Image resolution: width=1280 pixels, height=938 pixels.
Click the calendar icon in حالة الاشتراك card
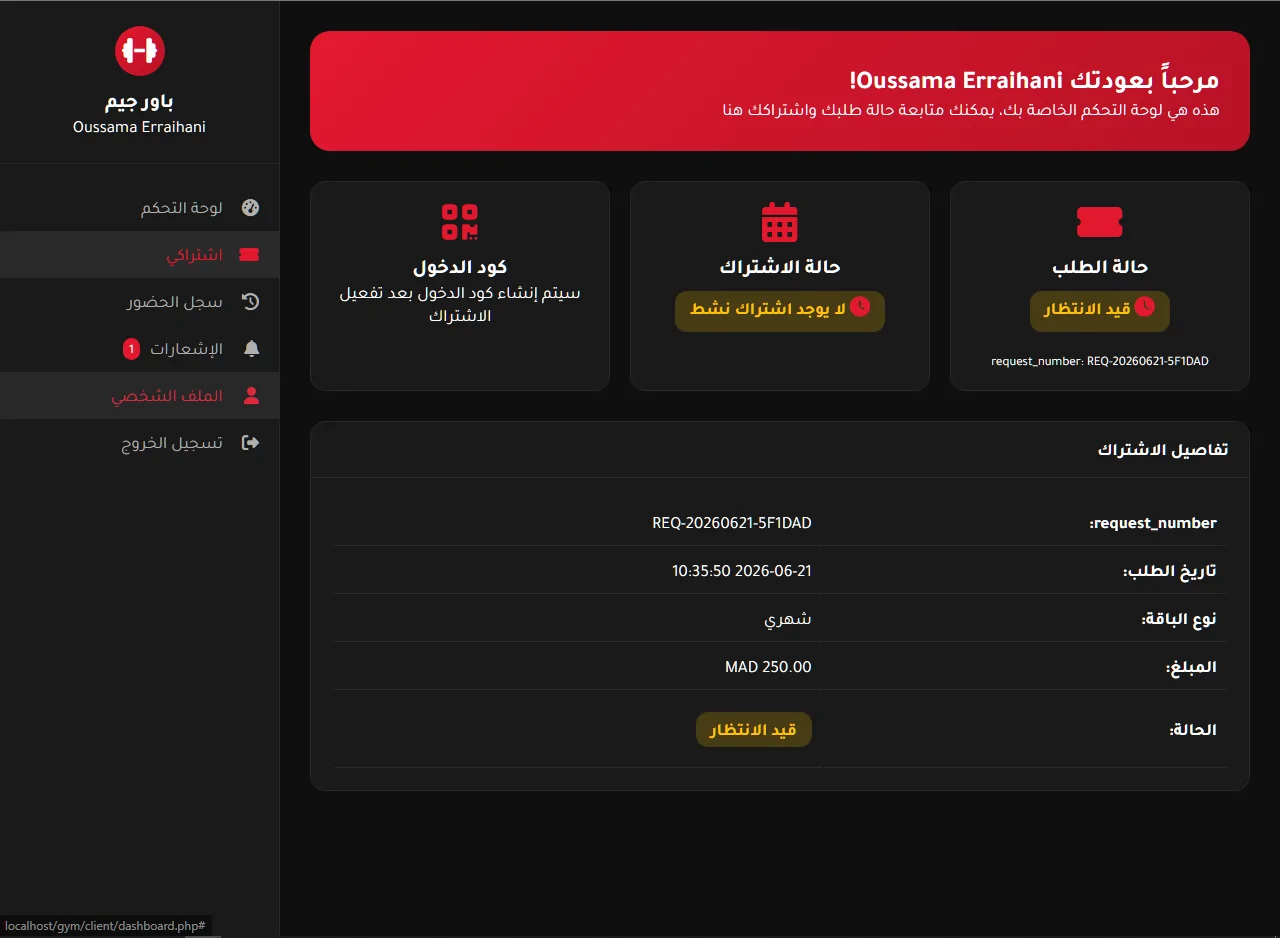(x=779, y=222)
